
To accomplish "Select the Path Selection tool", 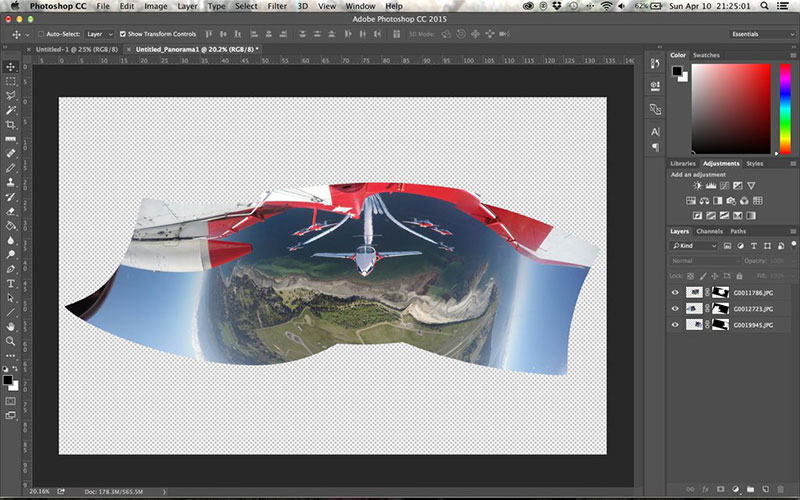I will tap(10, 298).
